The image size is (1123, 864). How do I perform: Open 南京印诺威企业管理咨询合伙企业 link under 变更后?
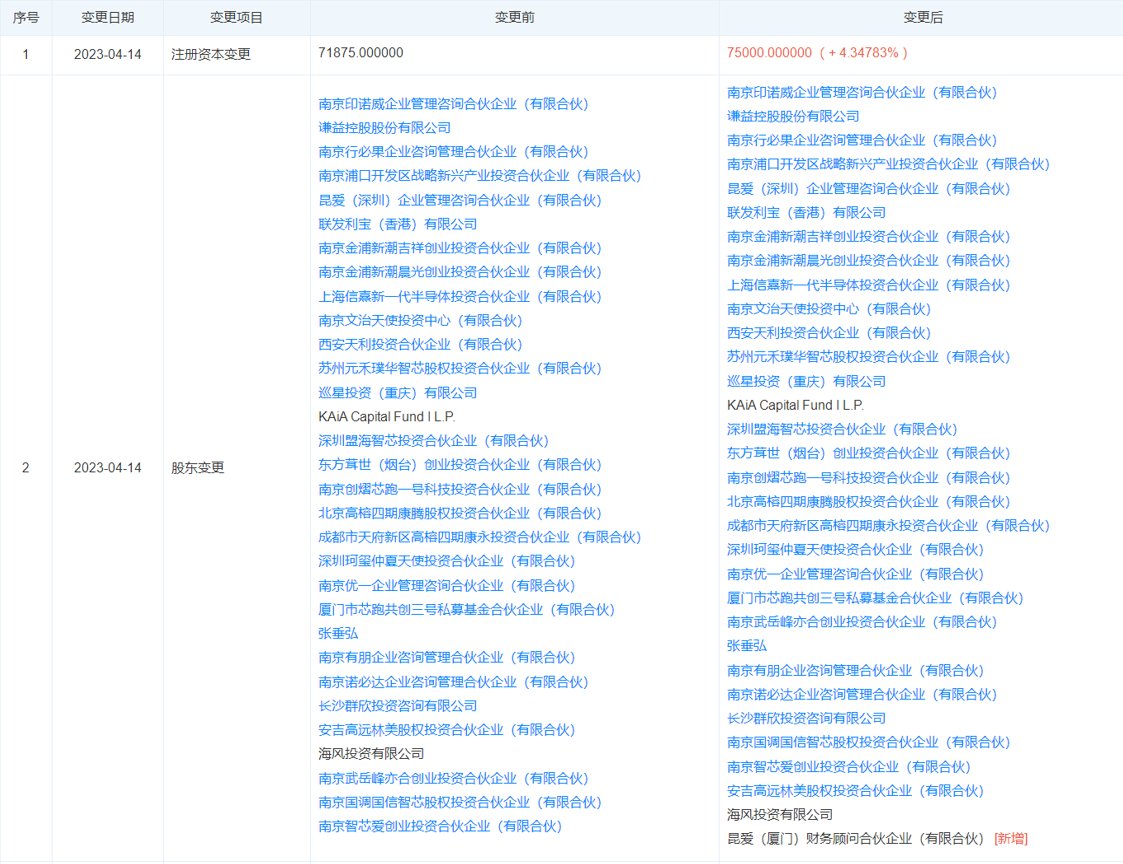click(862, 92)
